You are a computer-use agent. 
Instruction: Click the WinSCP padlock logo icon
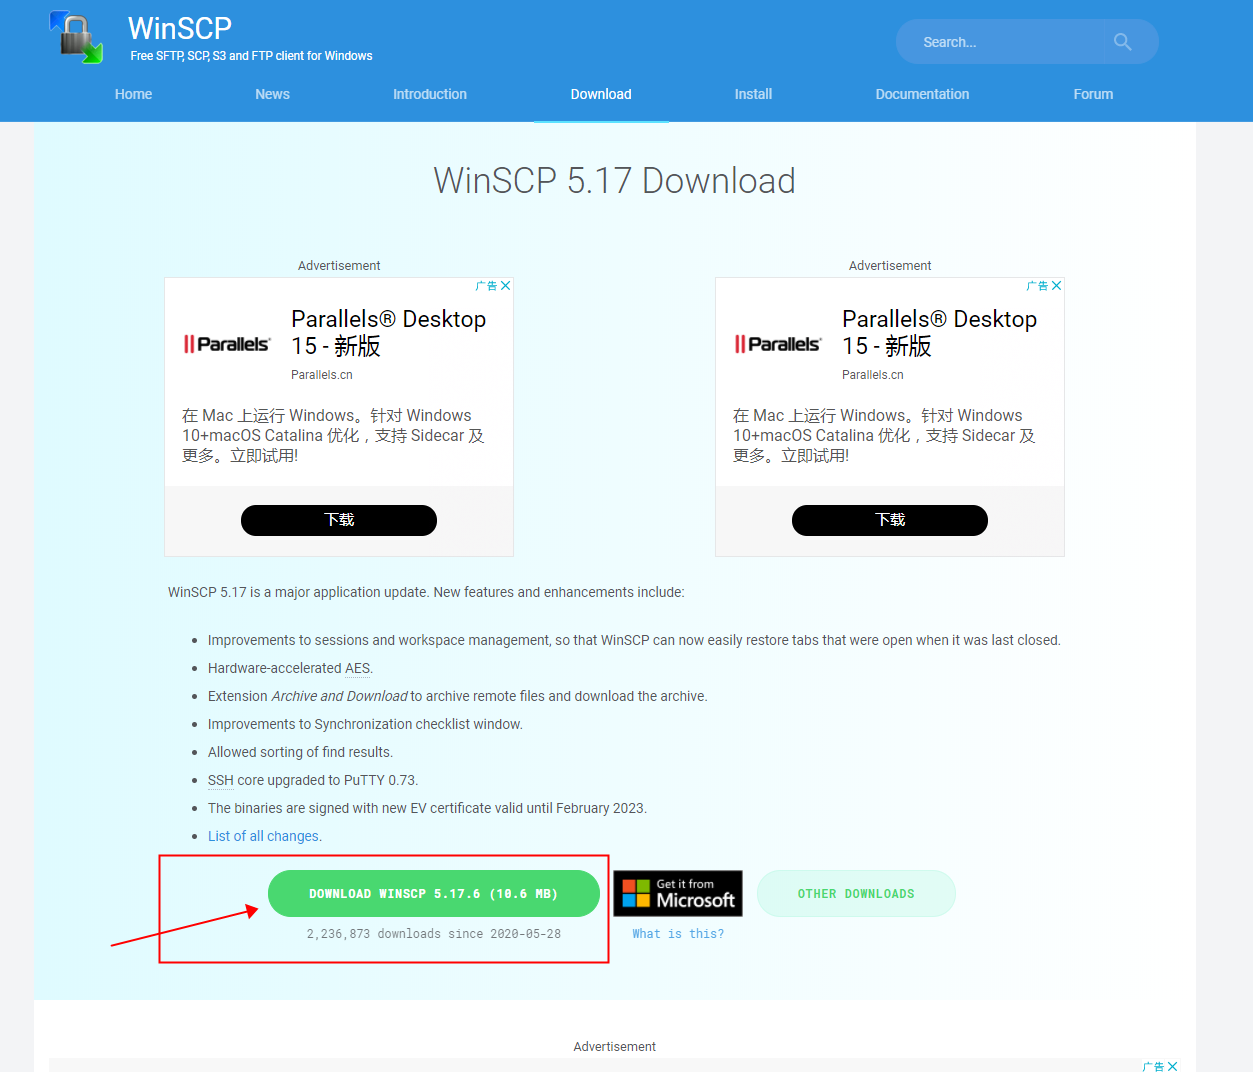coord(76,38)
